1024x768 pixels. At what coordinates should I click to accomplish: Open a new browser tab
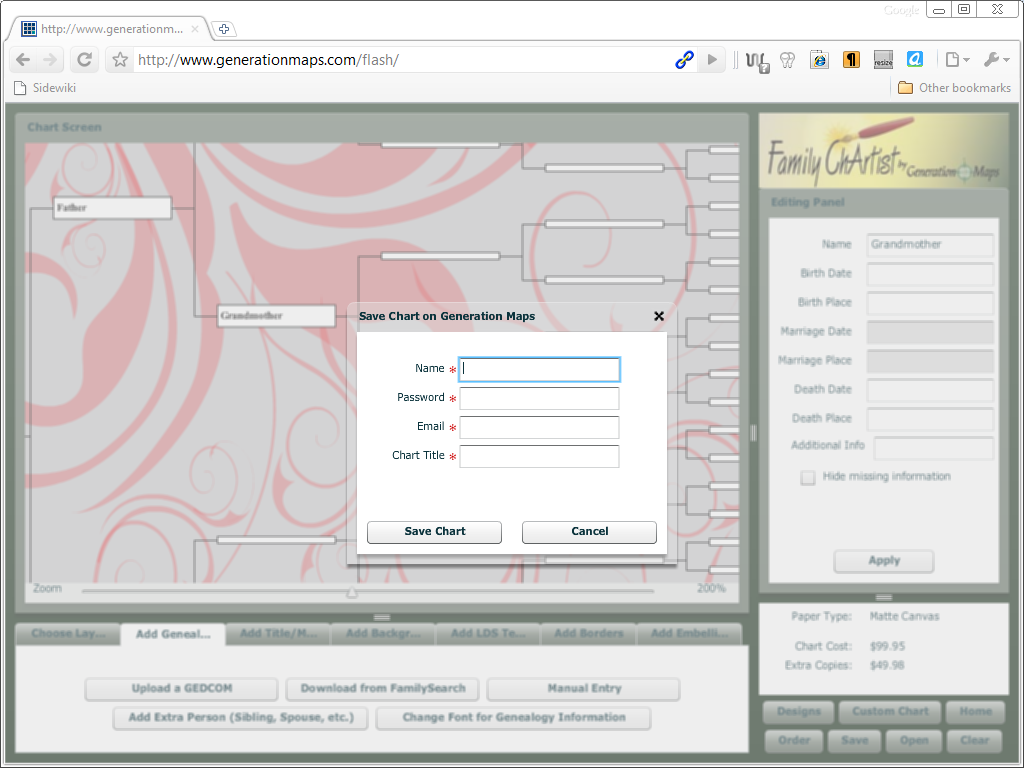(224, 29)
